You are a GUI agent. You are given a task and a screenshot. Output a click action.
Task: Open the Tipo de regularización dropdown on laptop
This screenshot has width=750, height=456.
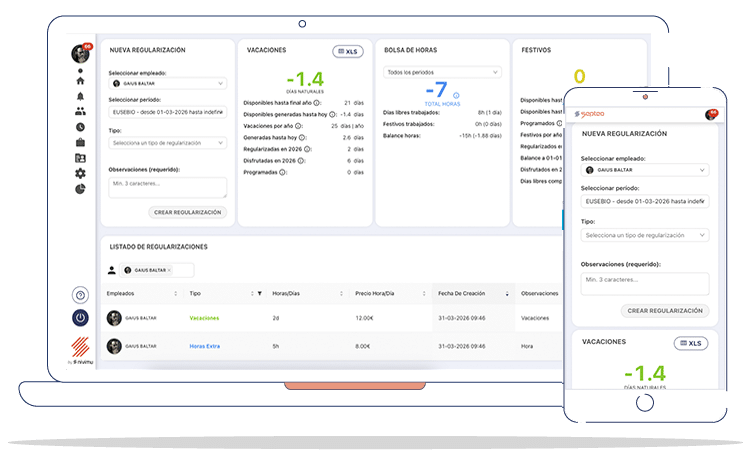click(167, 143)
